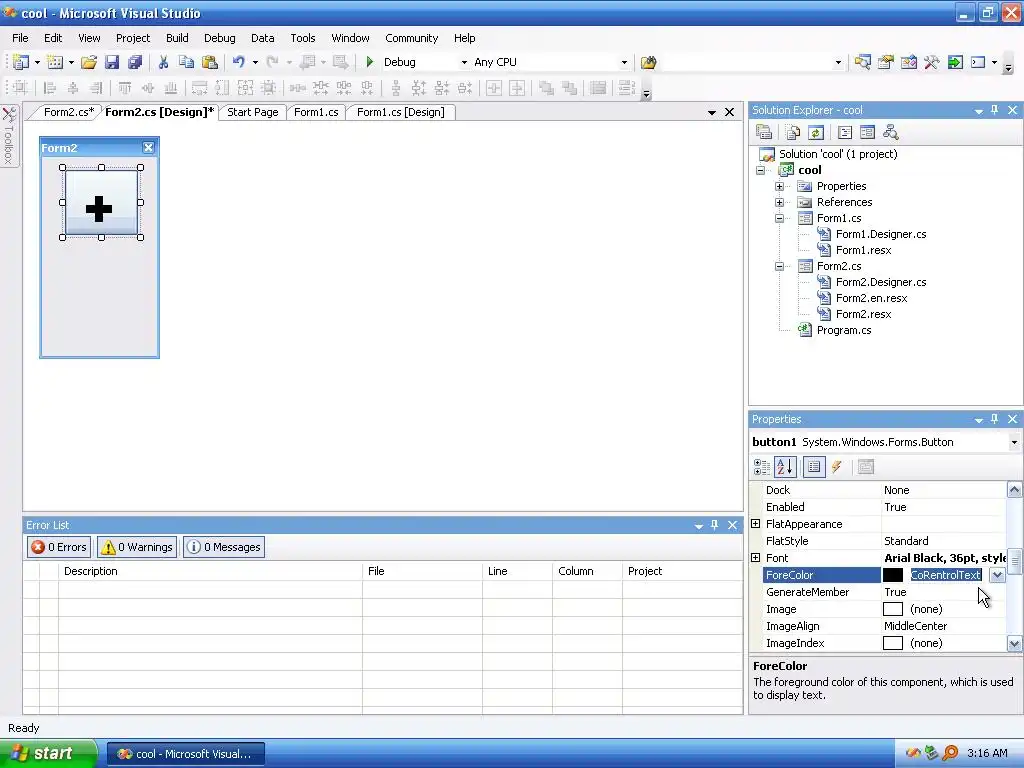Screen dimensions: 1024x768
Task: Select Form2.en.resx file
Action: click(x=871, y=298)
